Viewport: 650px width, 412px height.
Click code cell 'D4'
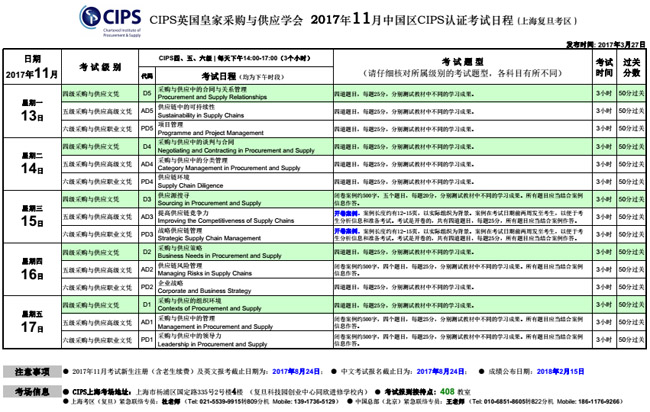tap(147, 146)
